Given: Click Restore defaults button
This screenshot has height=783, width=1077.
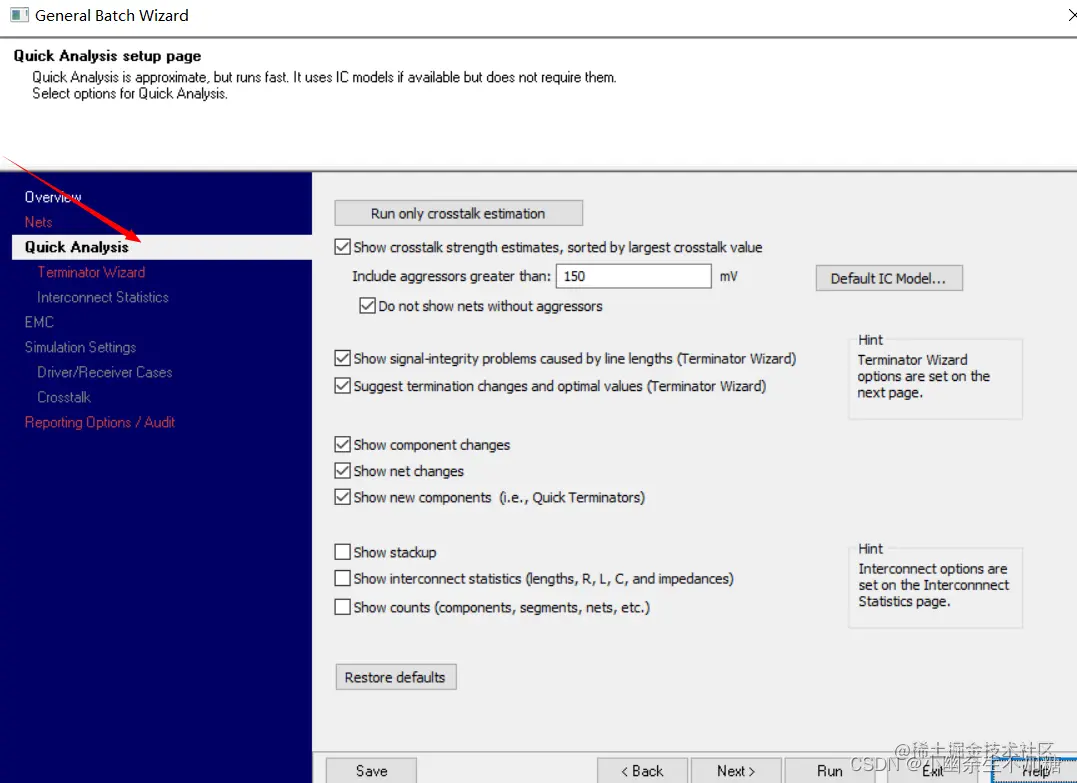Looking at the screenshot, I should click(396, 677).
